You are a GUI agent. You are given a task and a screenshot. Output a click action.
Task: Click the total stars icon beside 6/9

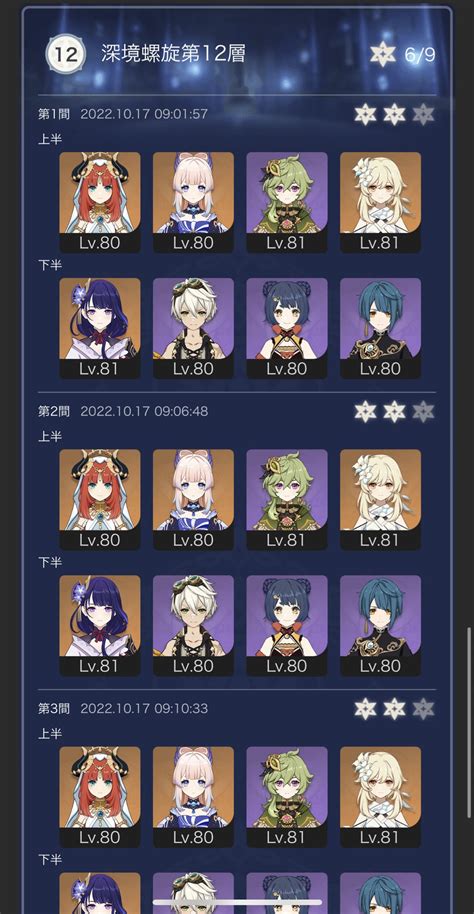[x=383, y=54]
